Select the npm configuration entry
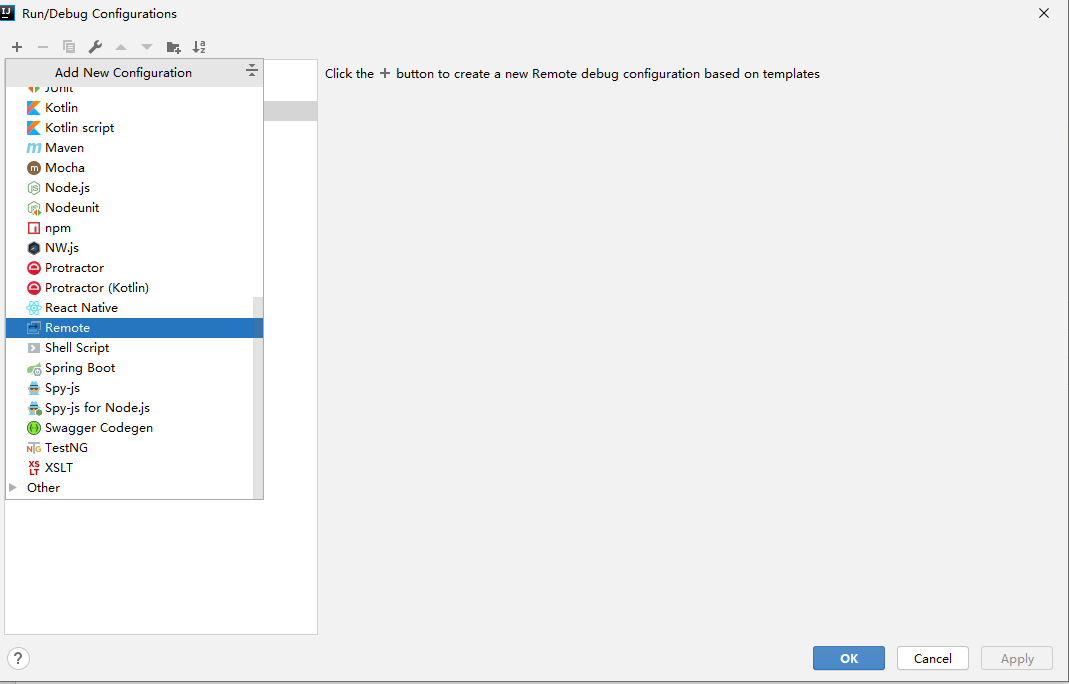The image size is (1069, 684). 134,228
